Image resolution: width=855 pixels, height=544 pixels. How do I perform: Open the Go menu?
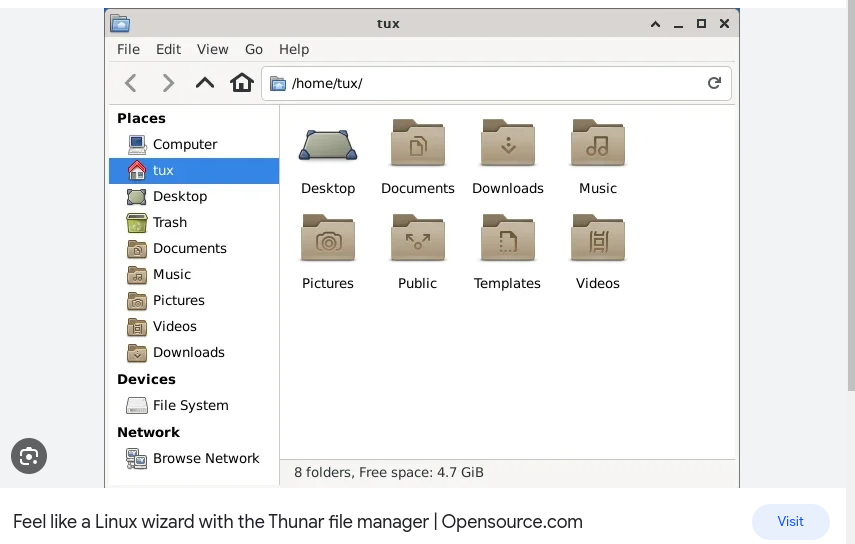[x=254, y=49]
